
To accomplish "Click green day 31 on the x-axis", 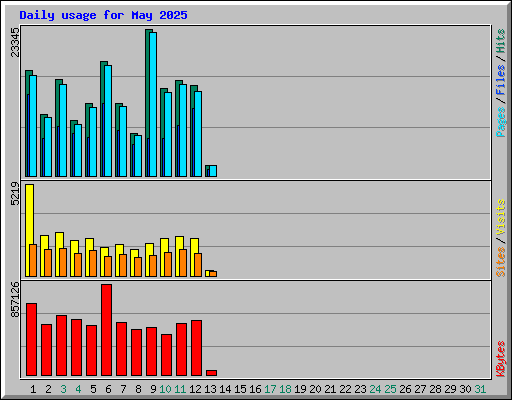I will tap(480, 389).
